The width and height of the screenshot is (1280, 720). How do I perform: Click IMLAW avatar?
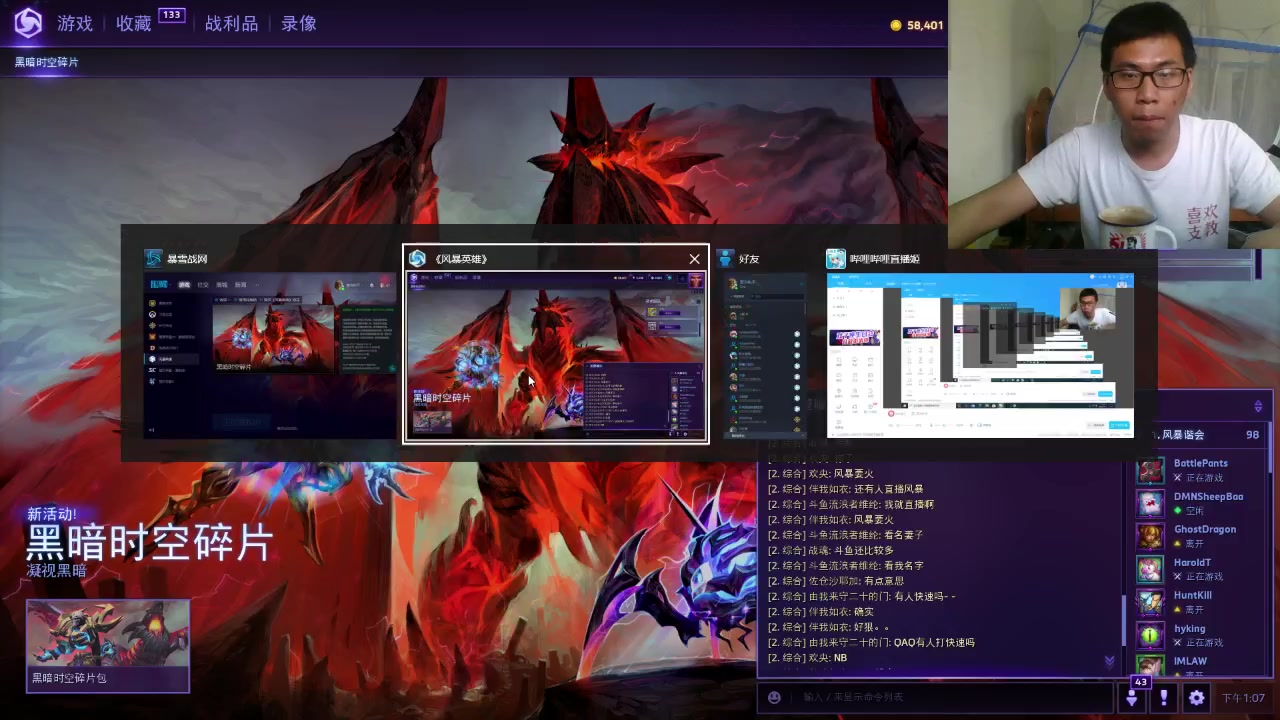[x=1151, y=666]
